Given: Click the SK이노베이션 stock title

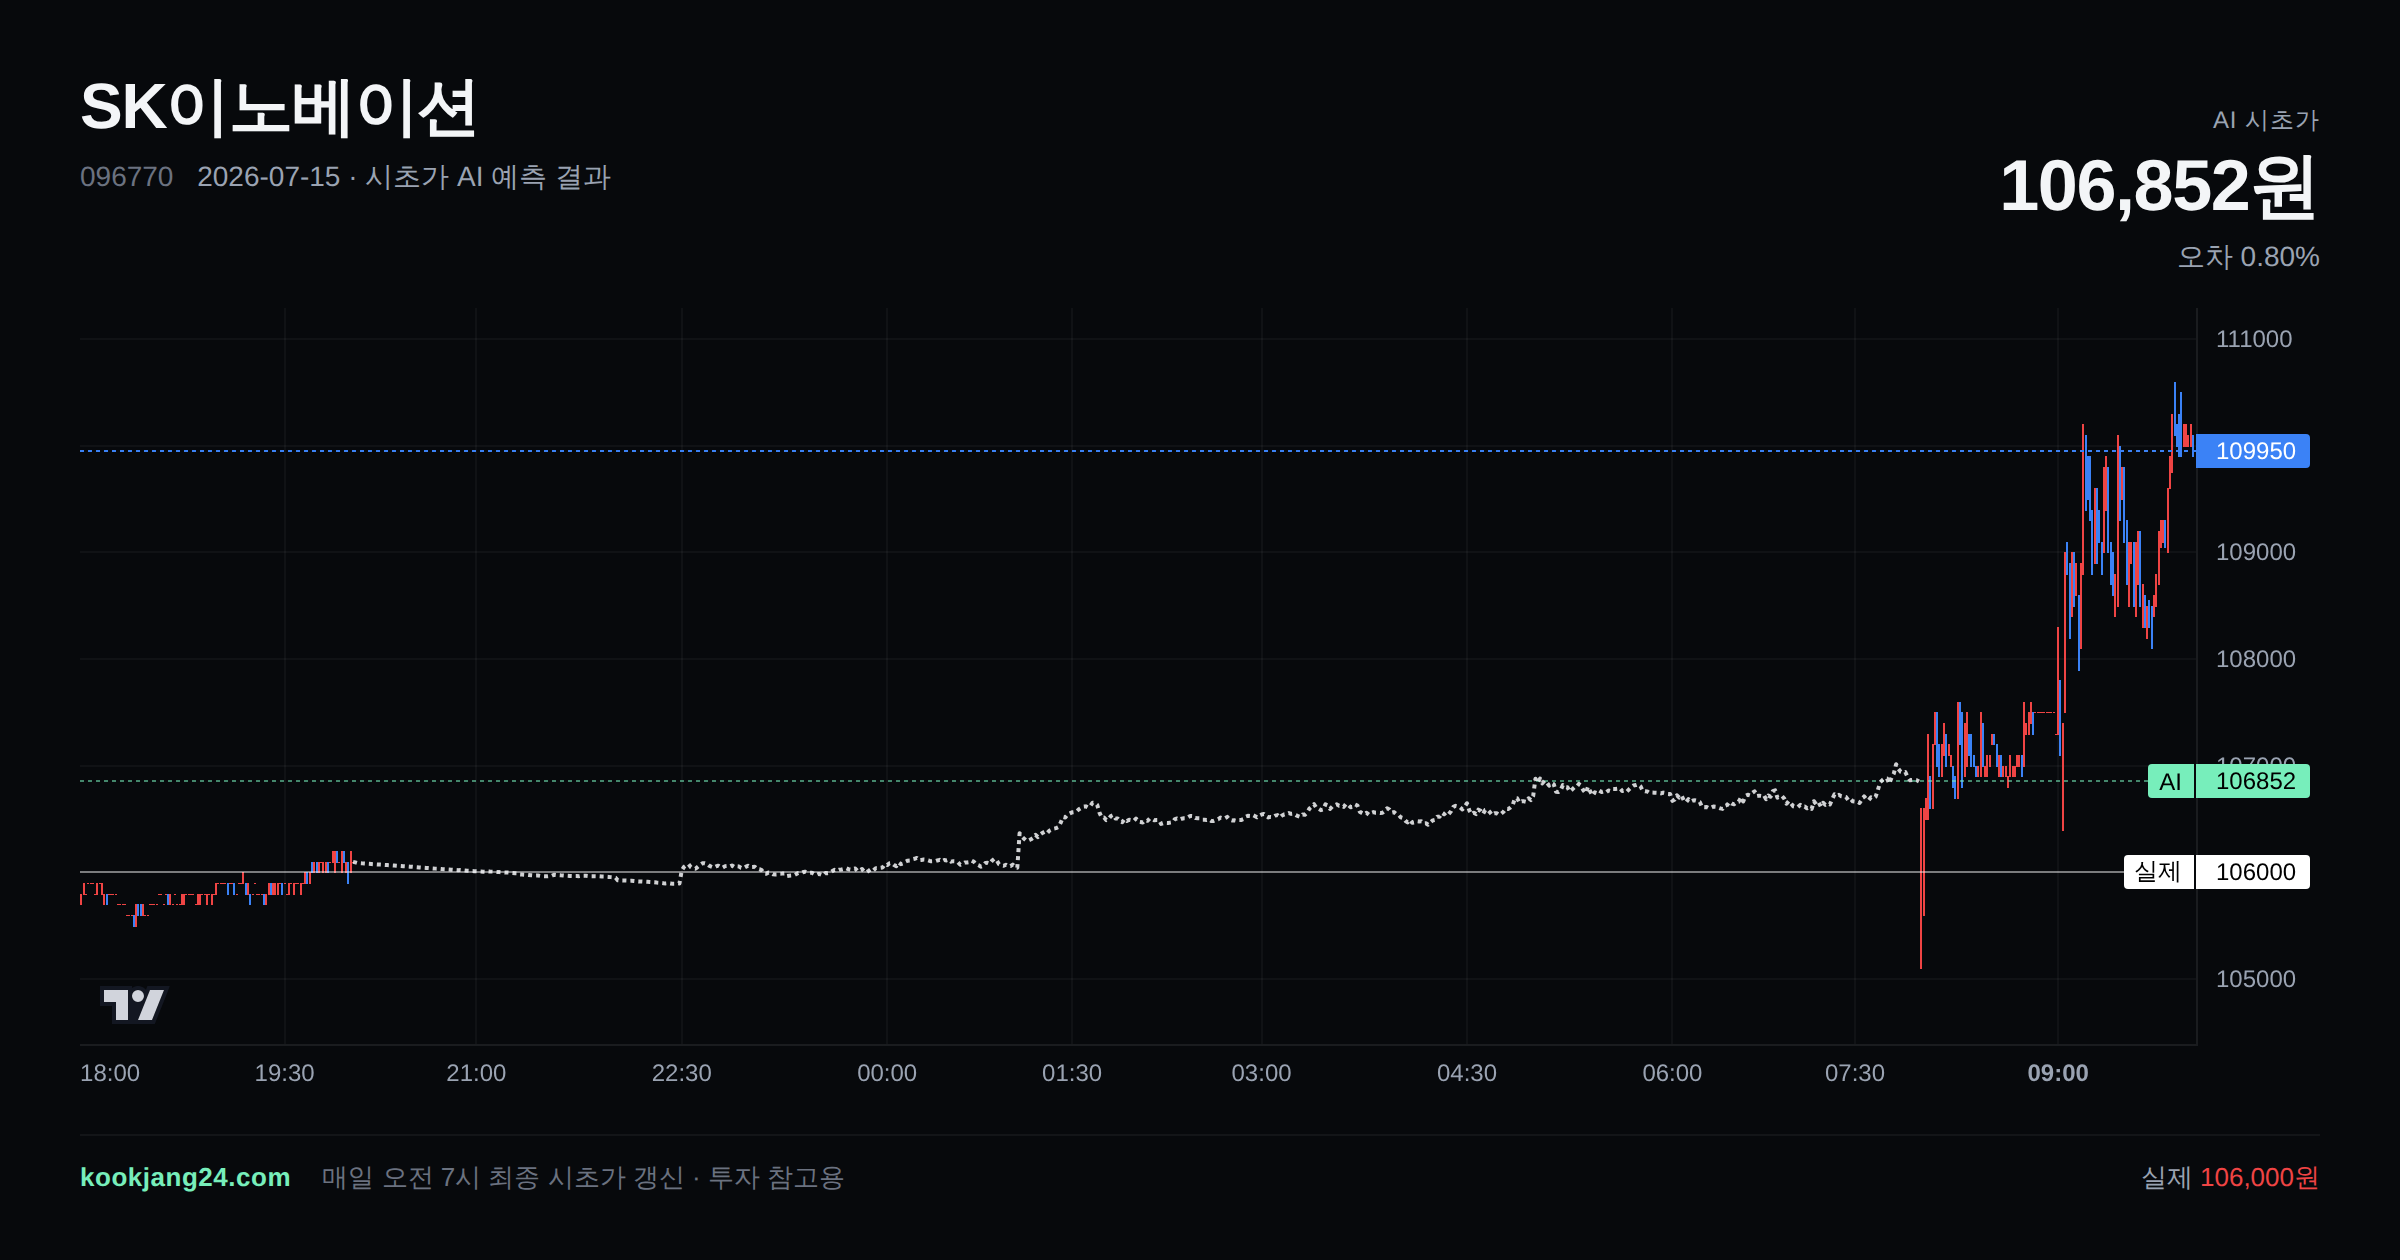Looking at the screenshot, I should click(278, 108).
